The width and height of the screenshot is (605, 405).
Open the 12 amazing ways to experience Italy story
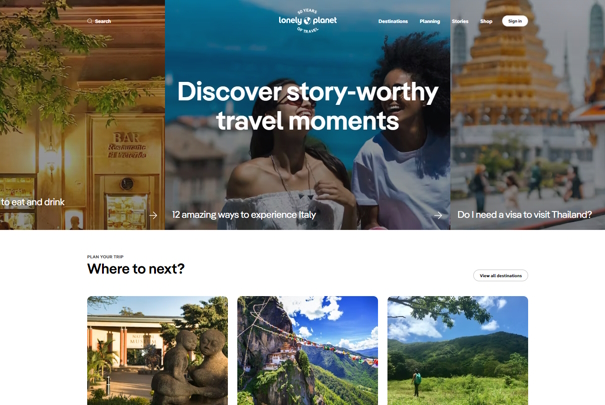pos(244,215)
